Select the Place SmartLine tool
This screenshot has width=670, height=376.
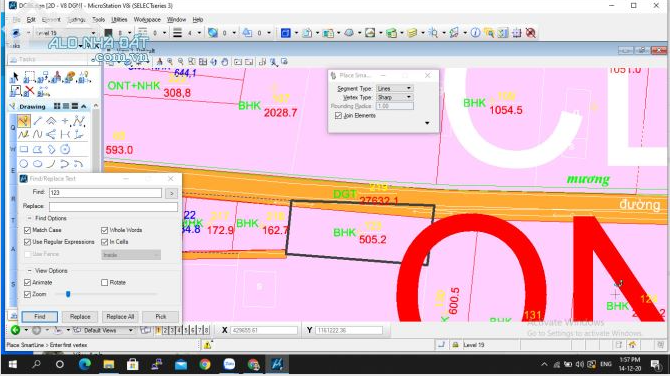pos(24,121)
